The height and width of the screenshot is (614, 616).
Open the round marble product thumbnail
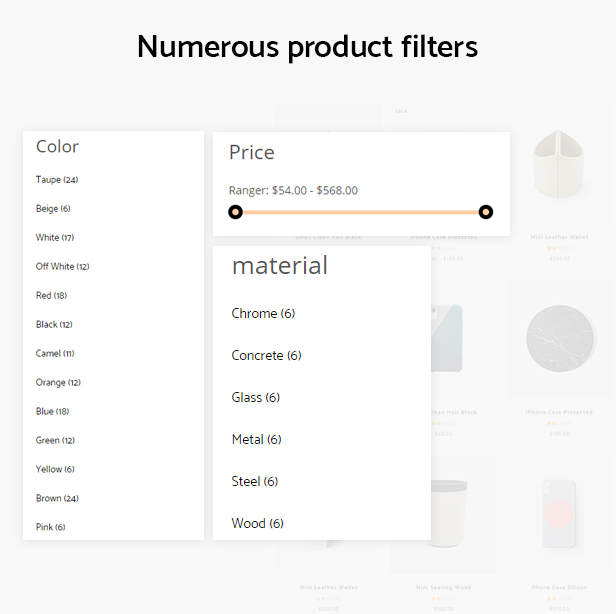pyautogui.click(x=561, y=338)
